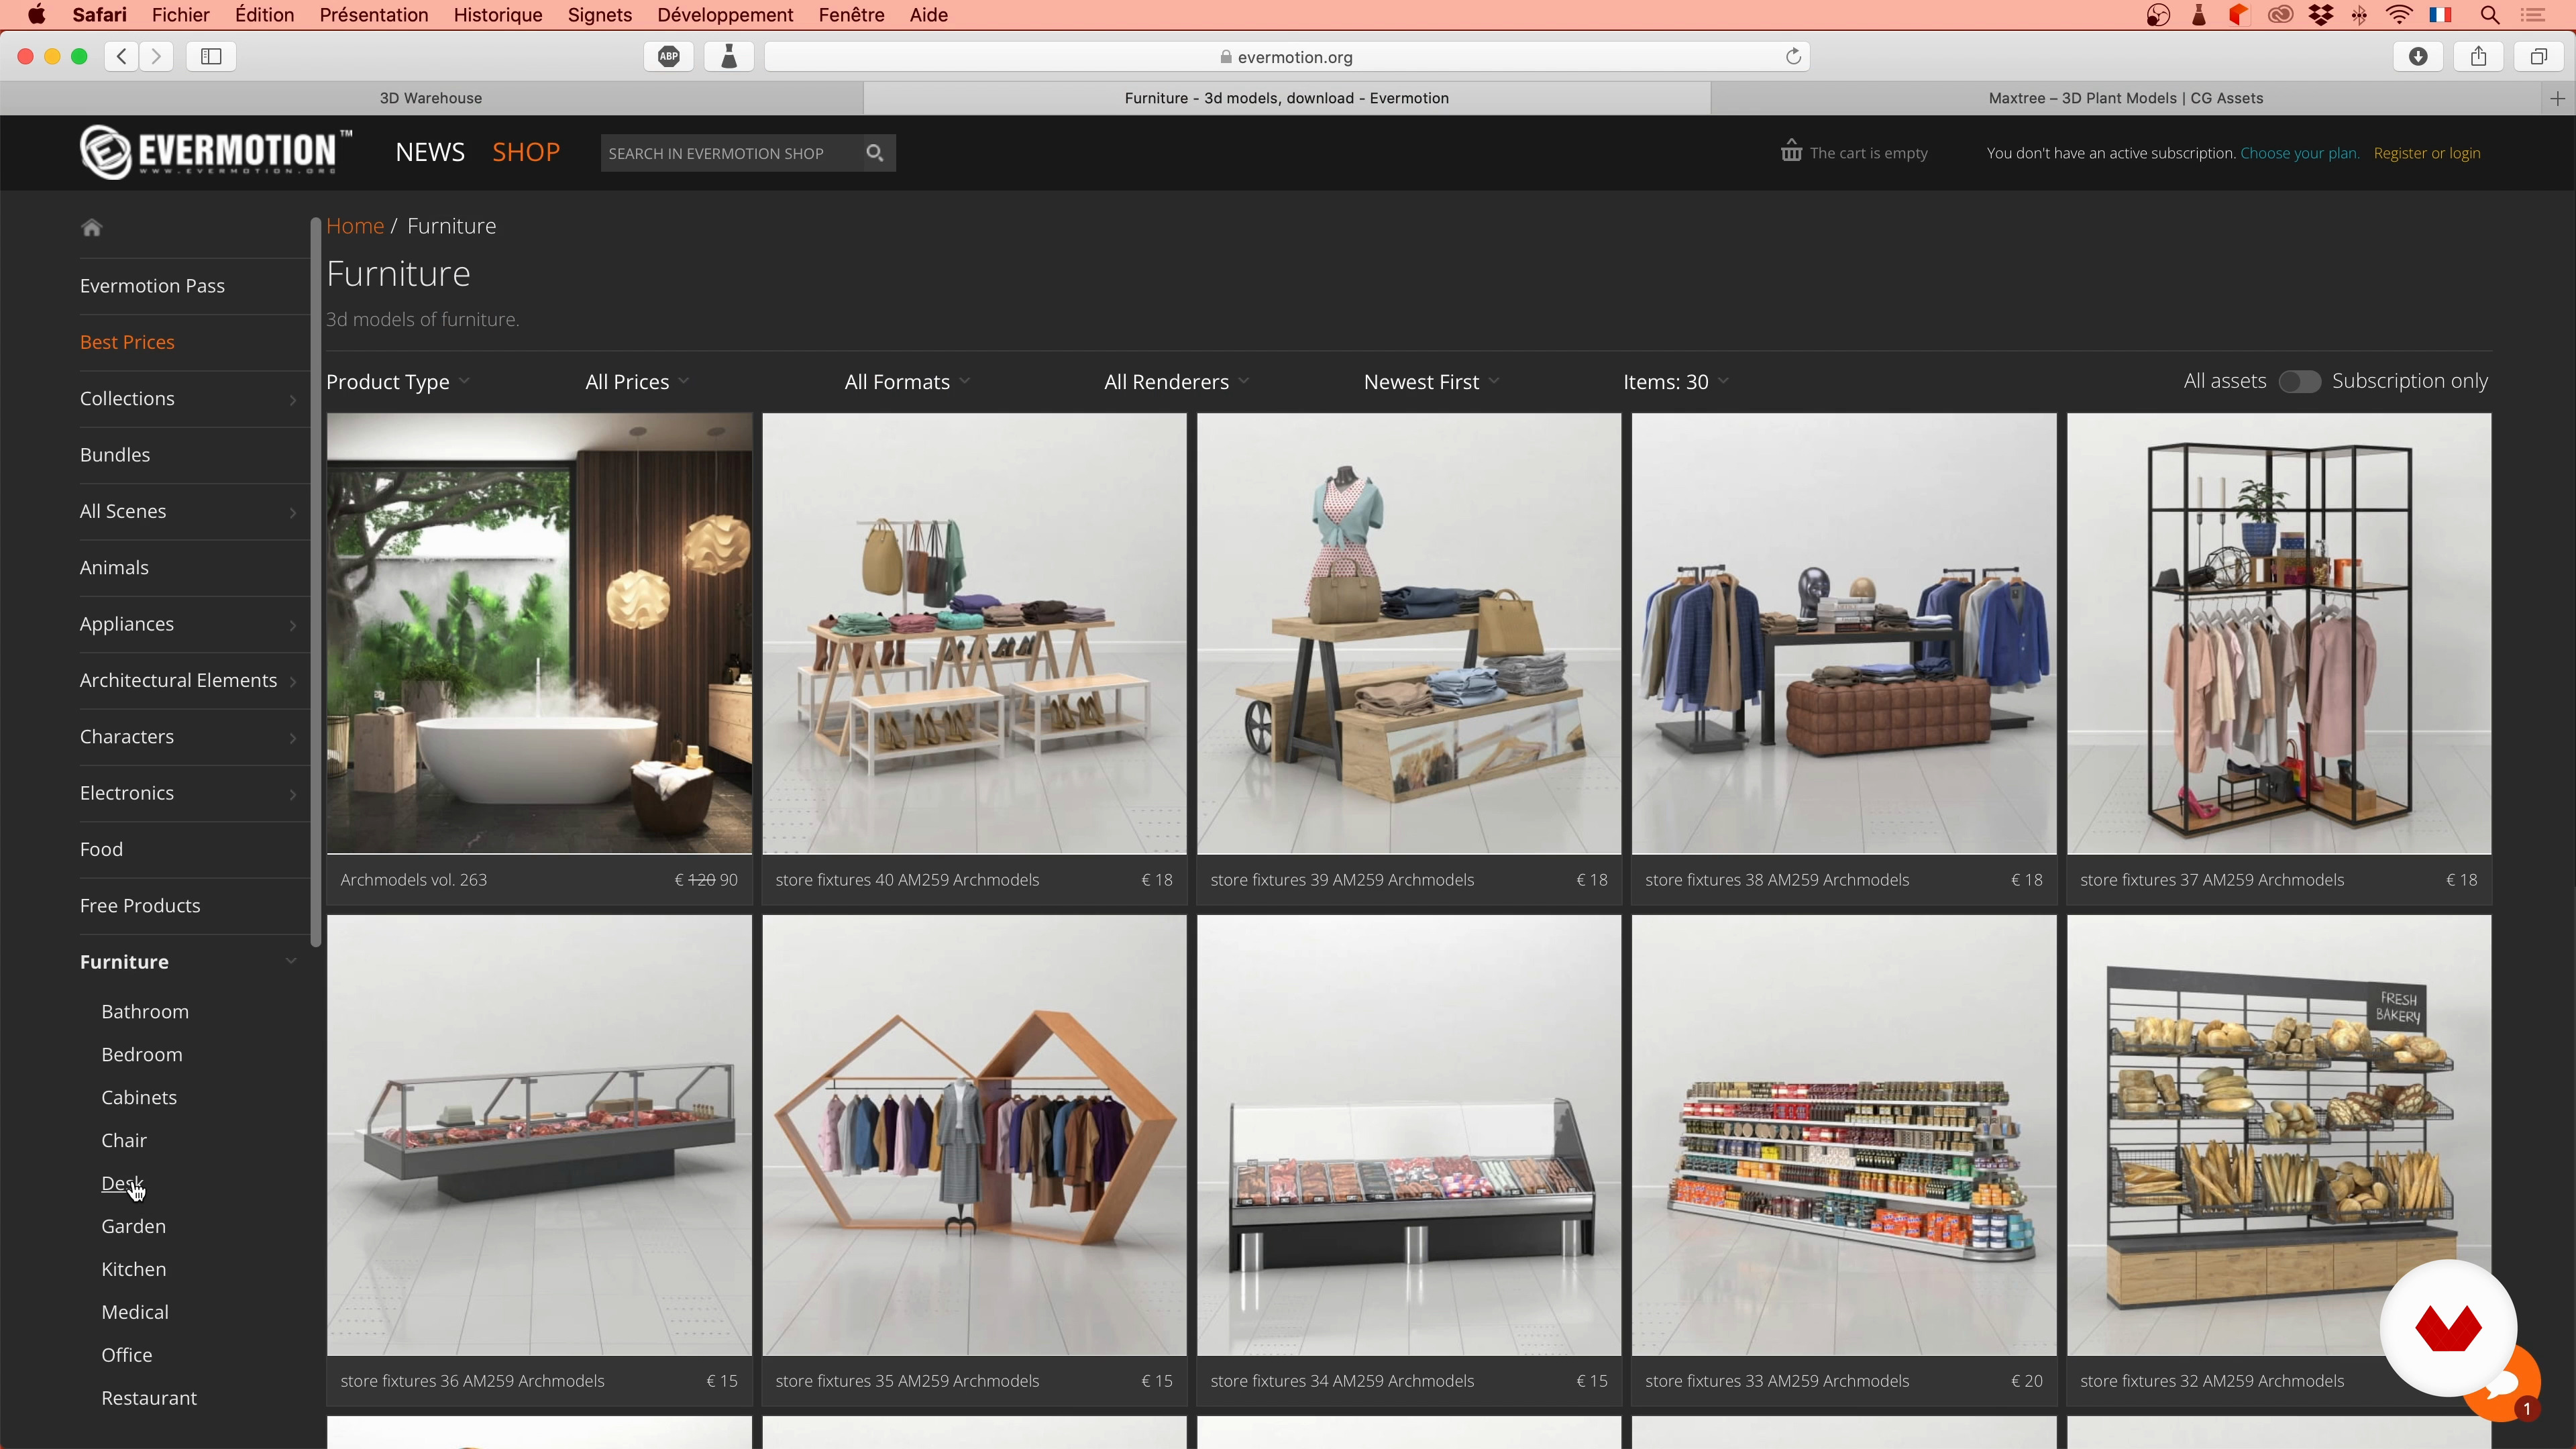The height and width of the screenshot is (1449, 2576).
Task: Click the French flag input source icon
Action: click(x=2440, y=15)
